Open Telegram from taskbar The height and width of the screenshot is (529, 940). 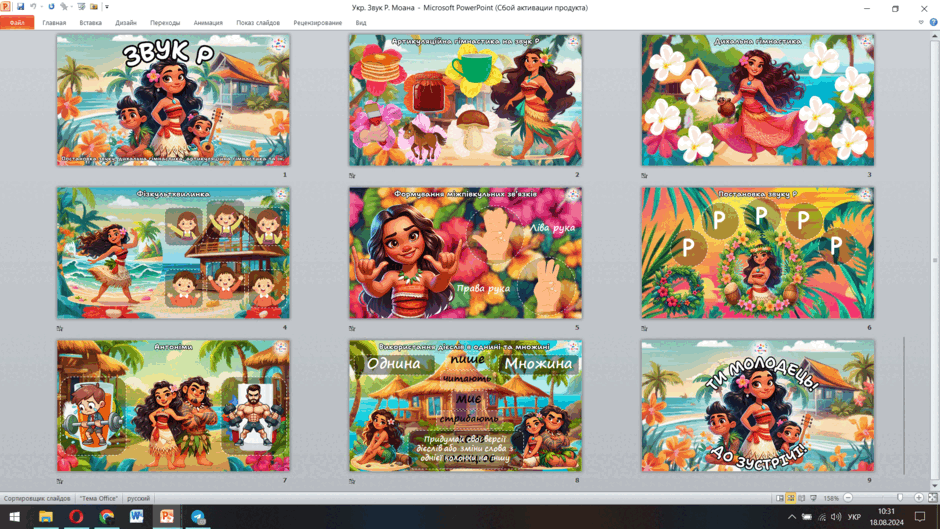[x=198, y=516]
